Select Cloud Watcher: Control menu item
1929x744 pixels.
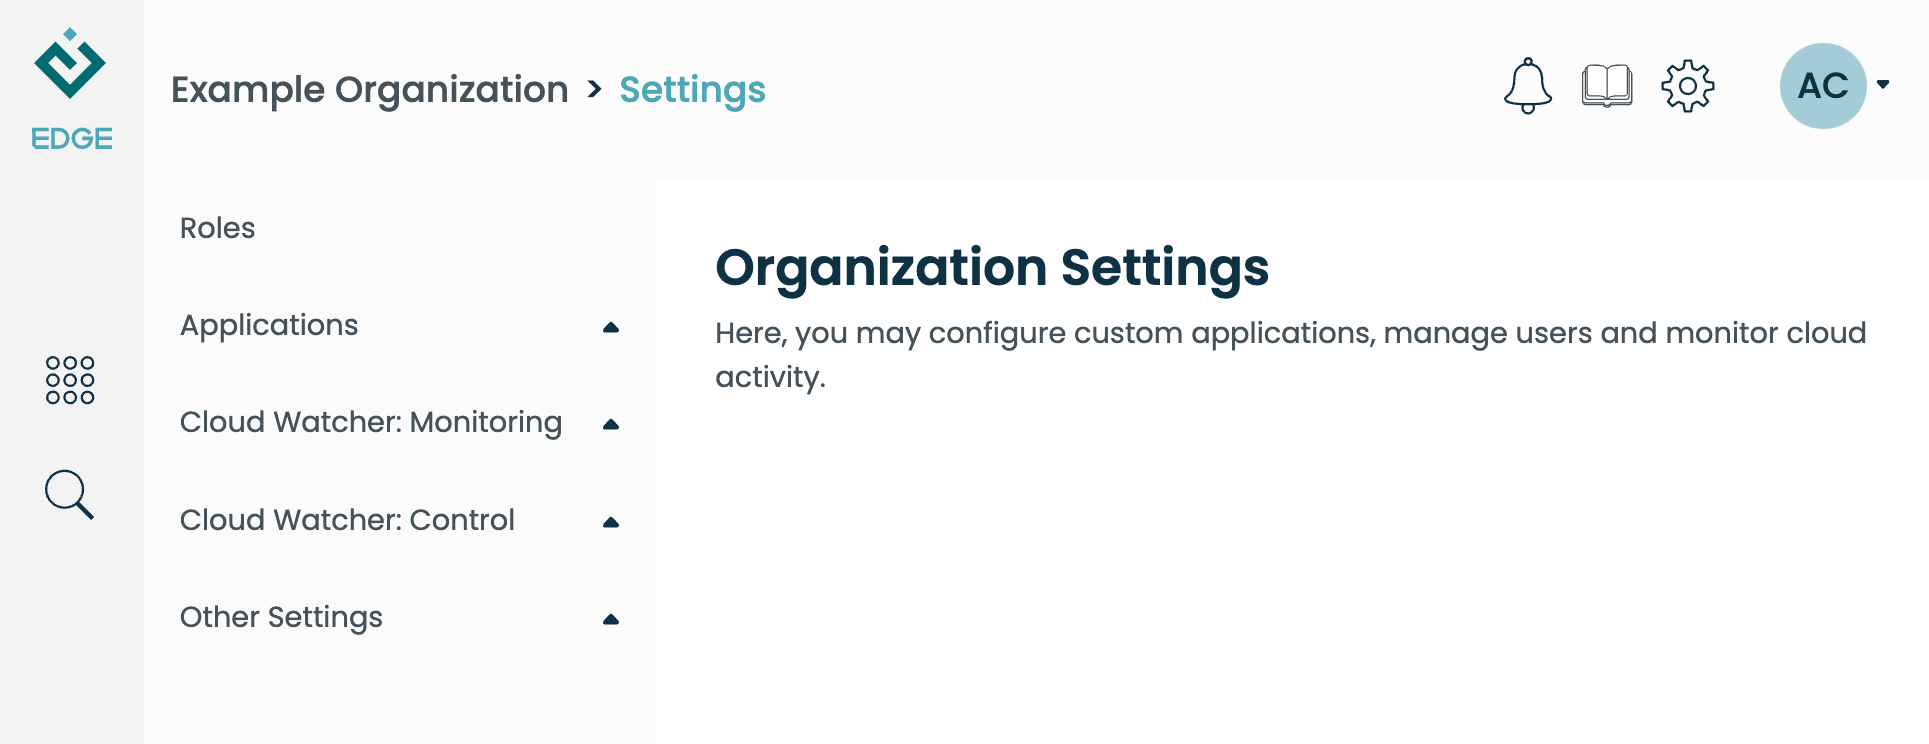pos(347,520)
